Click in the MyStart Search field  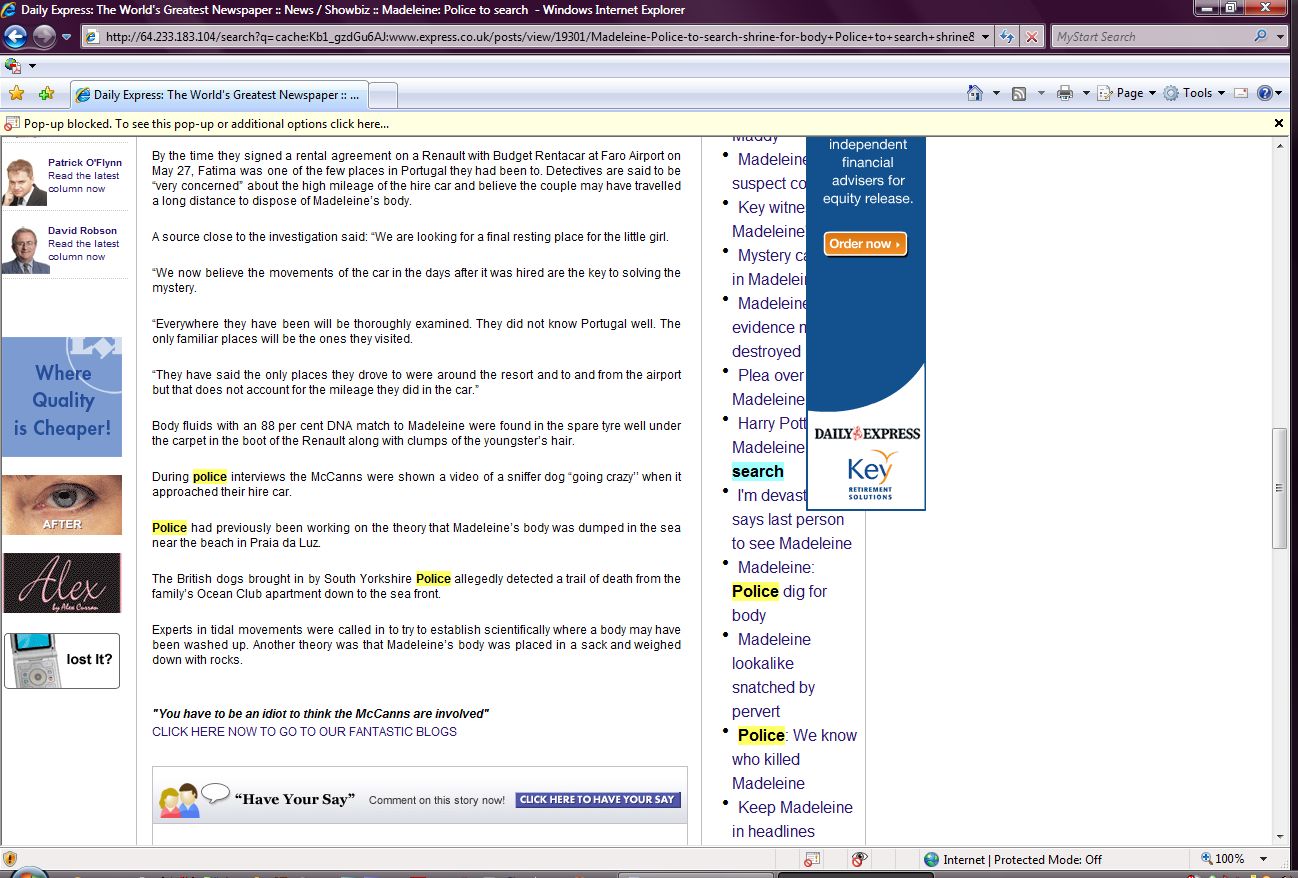click(x=1150, y=37)
